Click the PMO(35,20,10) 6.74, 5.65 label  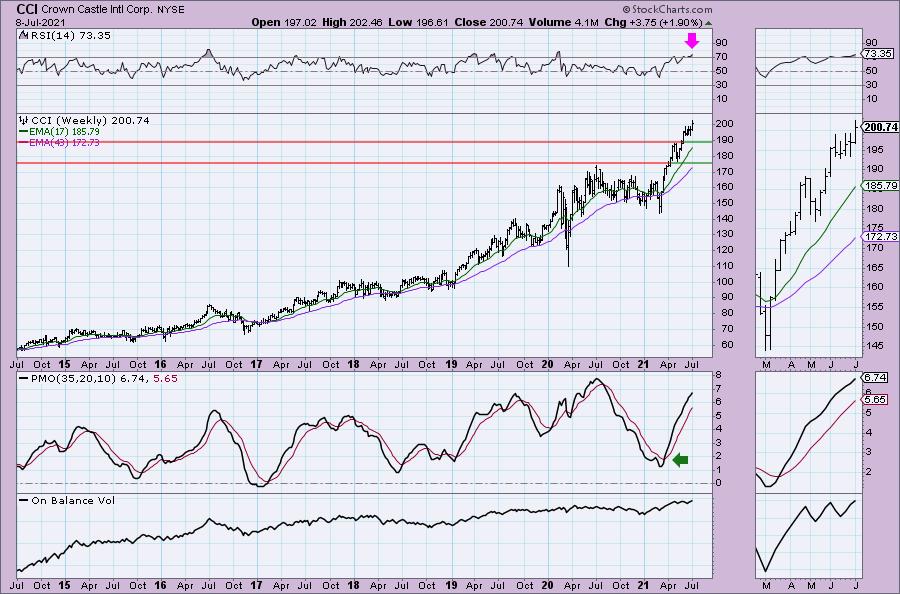pyautogui.click(x=103, y=379)
